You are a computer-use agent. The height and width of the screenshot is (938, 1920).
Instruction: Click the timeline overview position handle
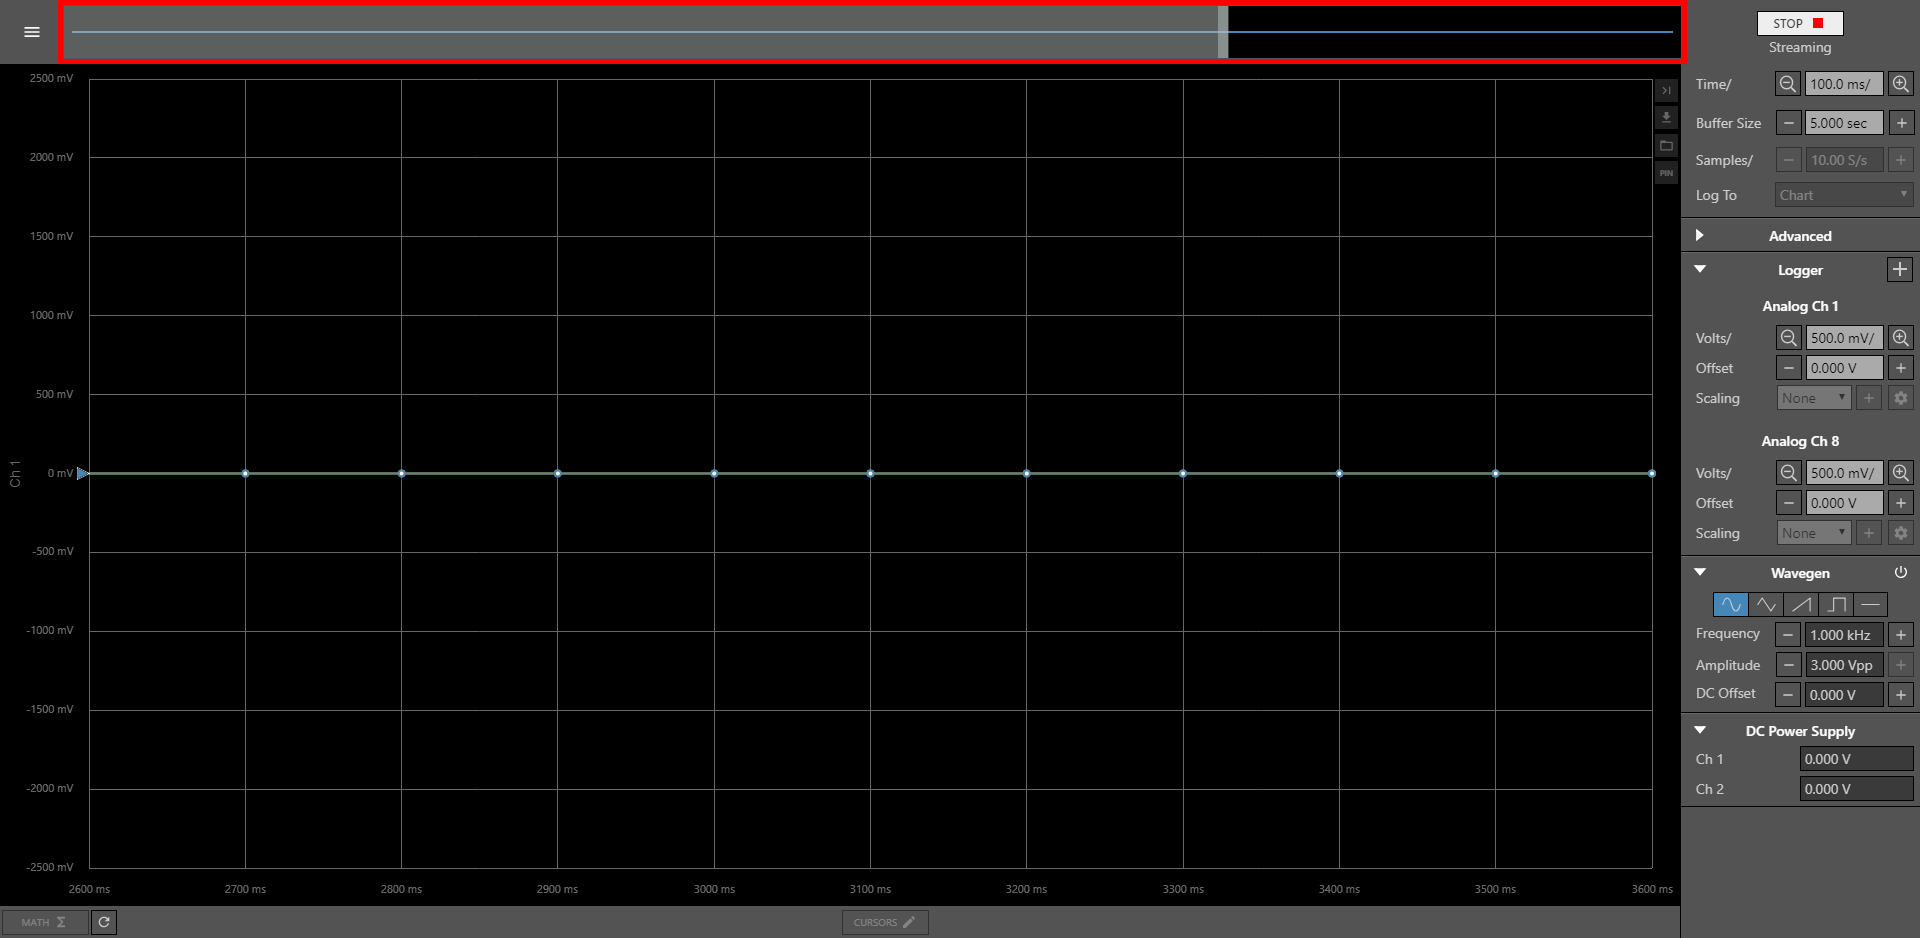pyautogui.click(x=1223, y=32)
